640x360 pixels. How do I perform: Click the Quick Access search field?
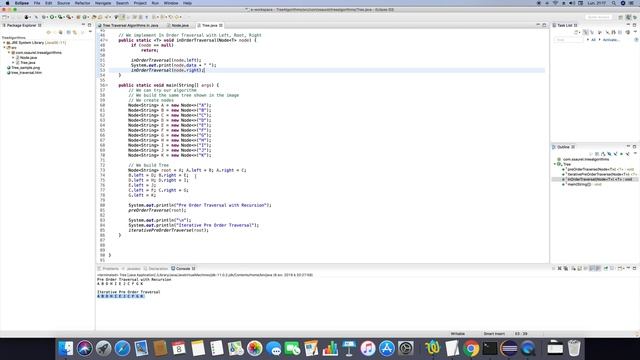click(x=599, y=17)
